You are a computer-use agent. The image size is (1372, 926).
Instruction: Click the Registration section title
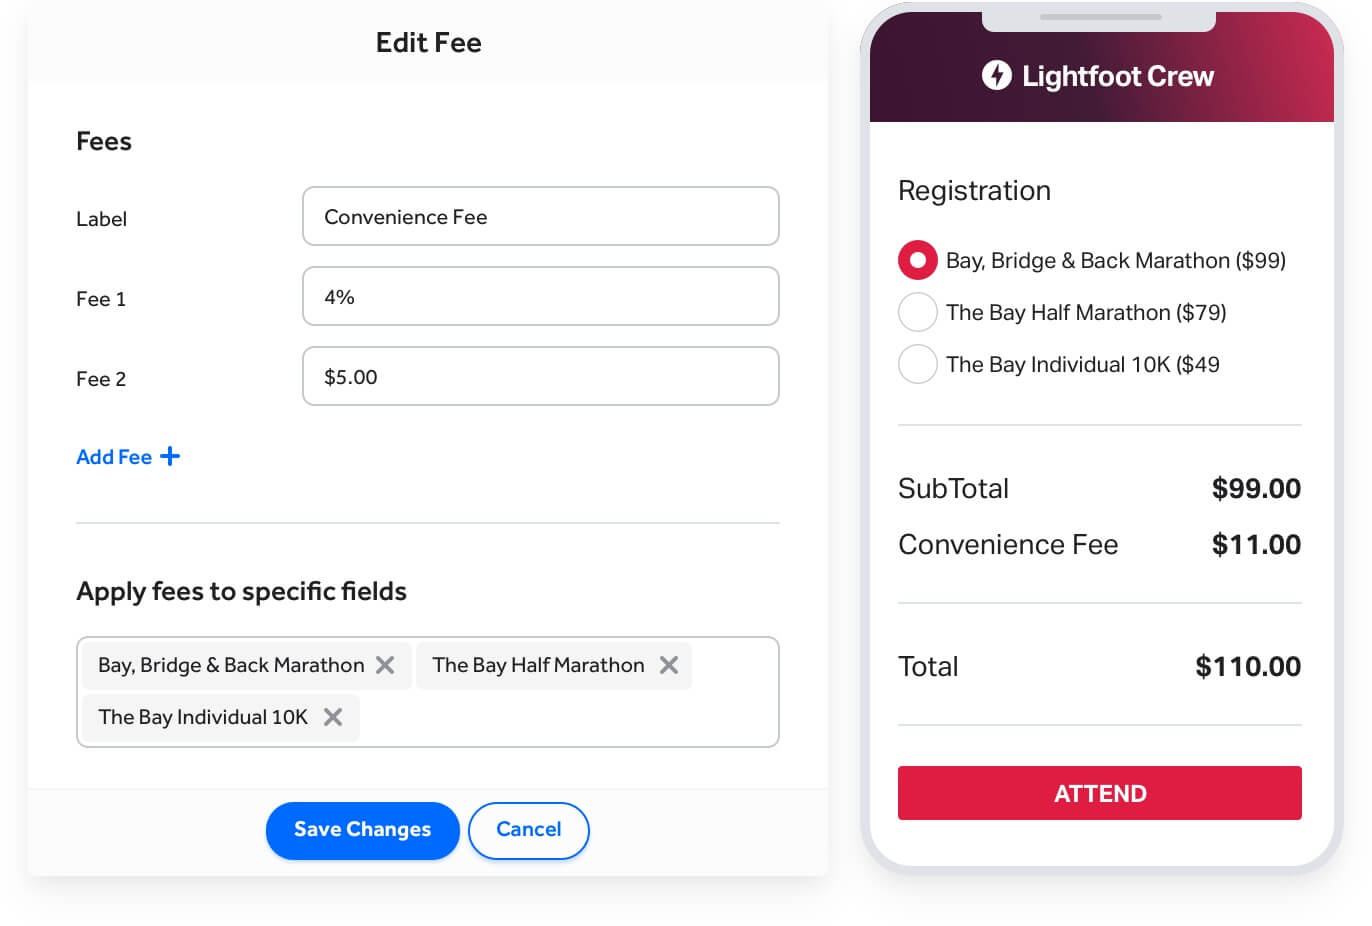[x=974, y=190]
